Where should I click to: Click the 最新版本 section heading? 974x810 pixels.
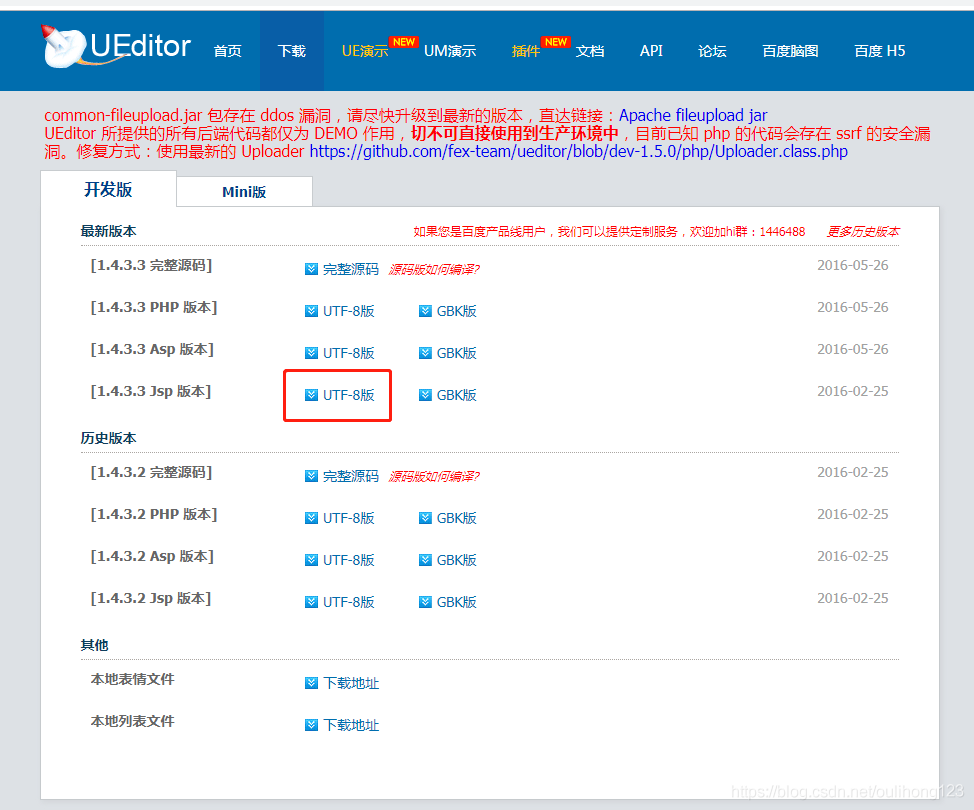point(109,232)
